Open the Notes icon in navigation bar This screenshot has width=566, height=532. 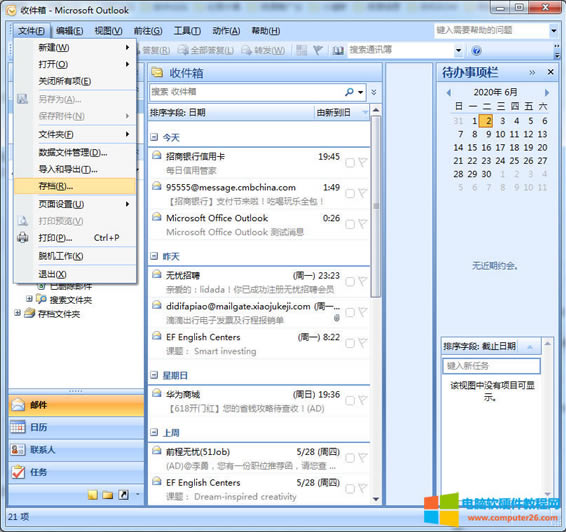pos(93,494)
